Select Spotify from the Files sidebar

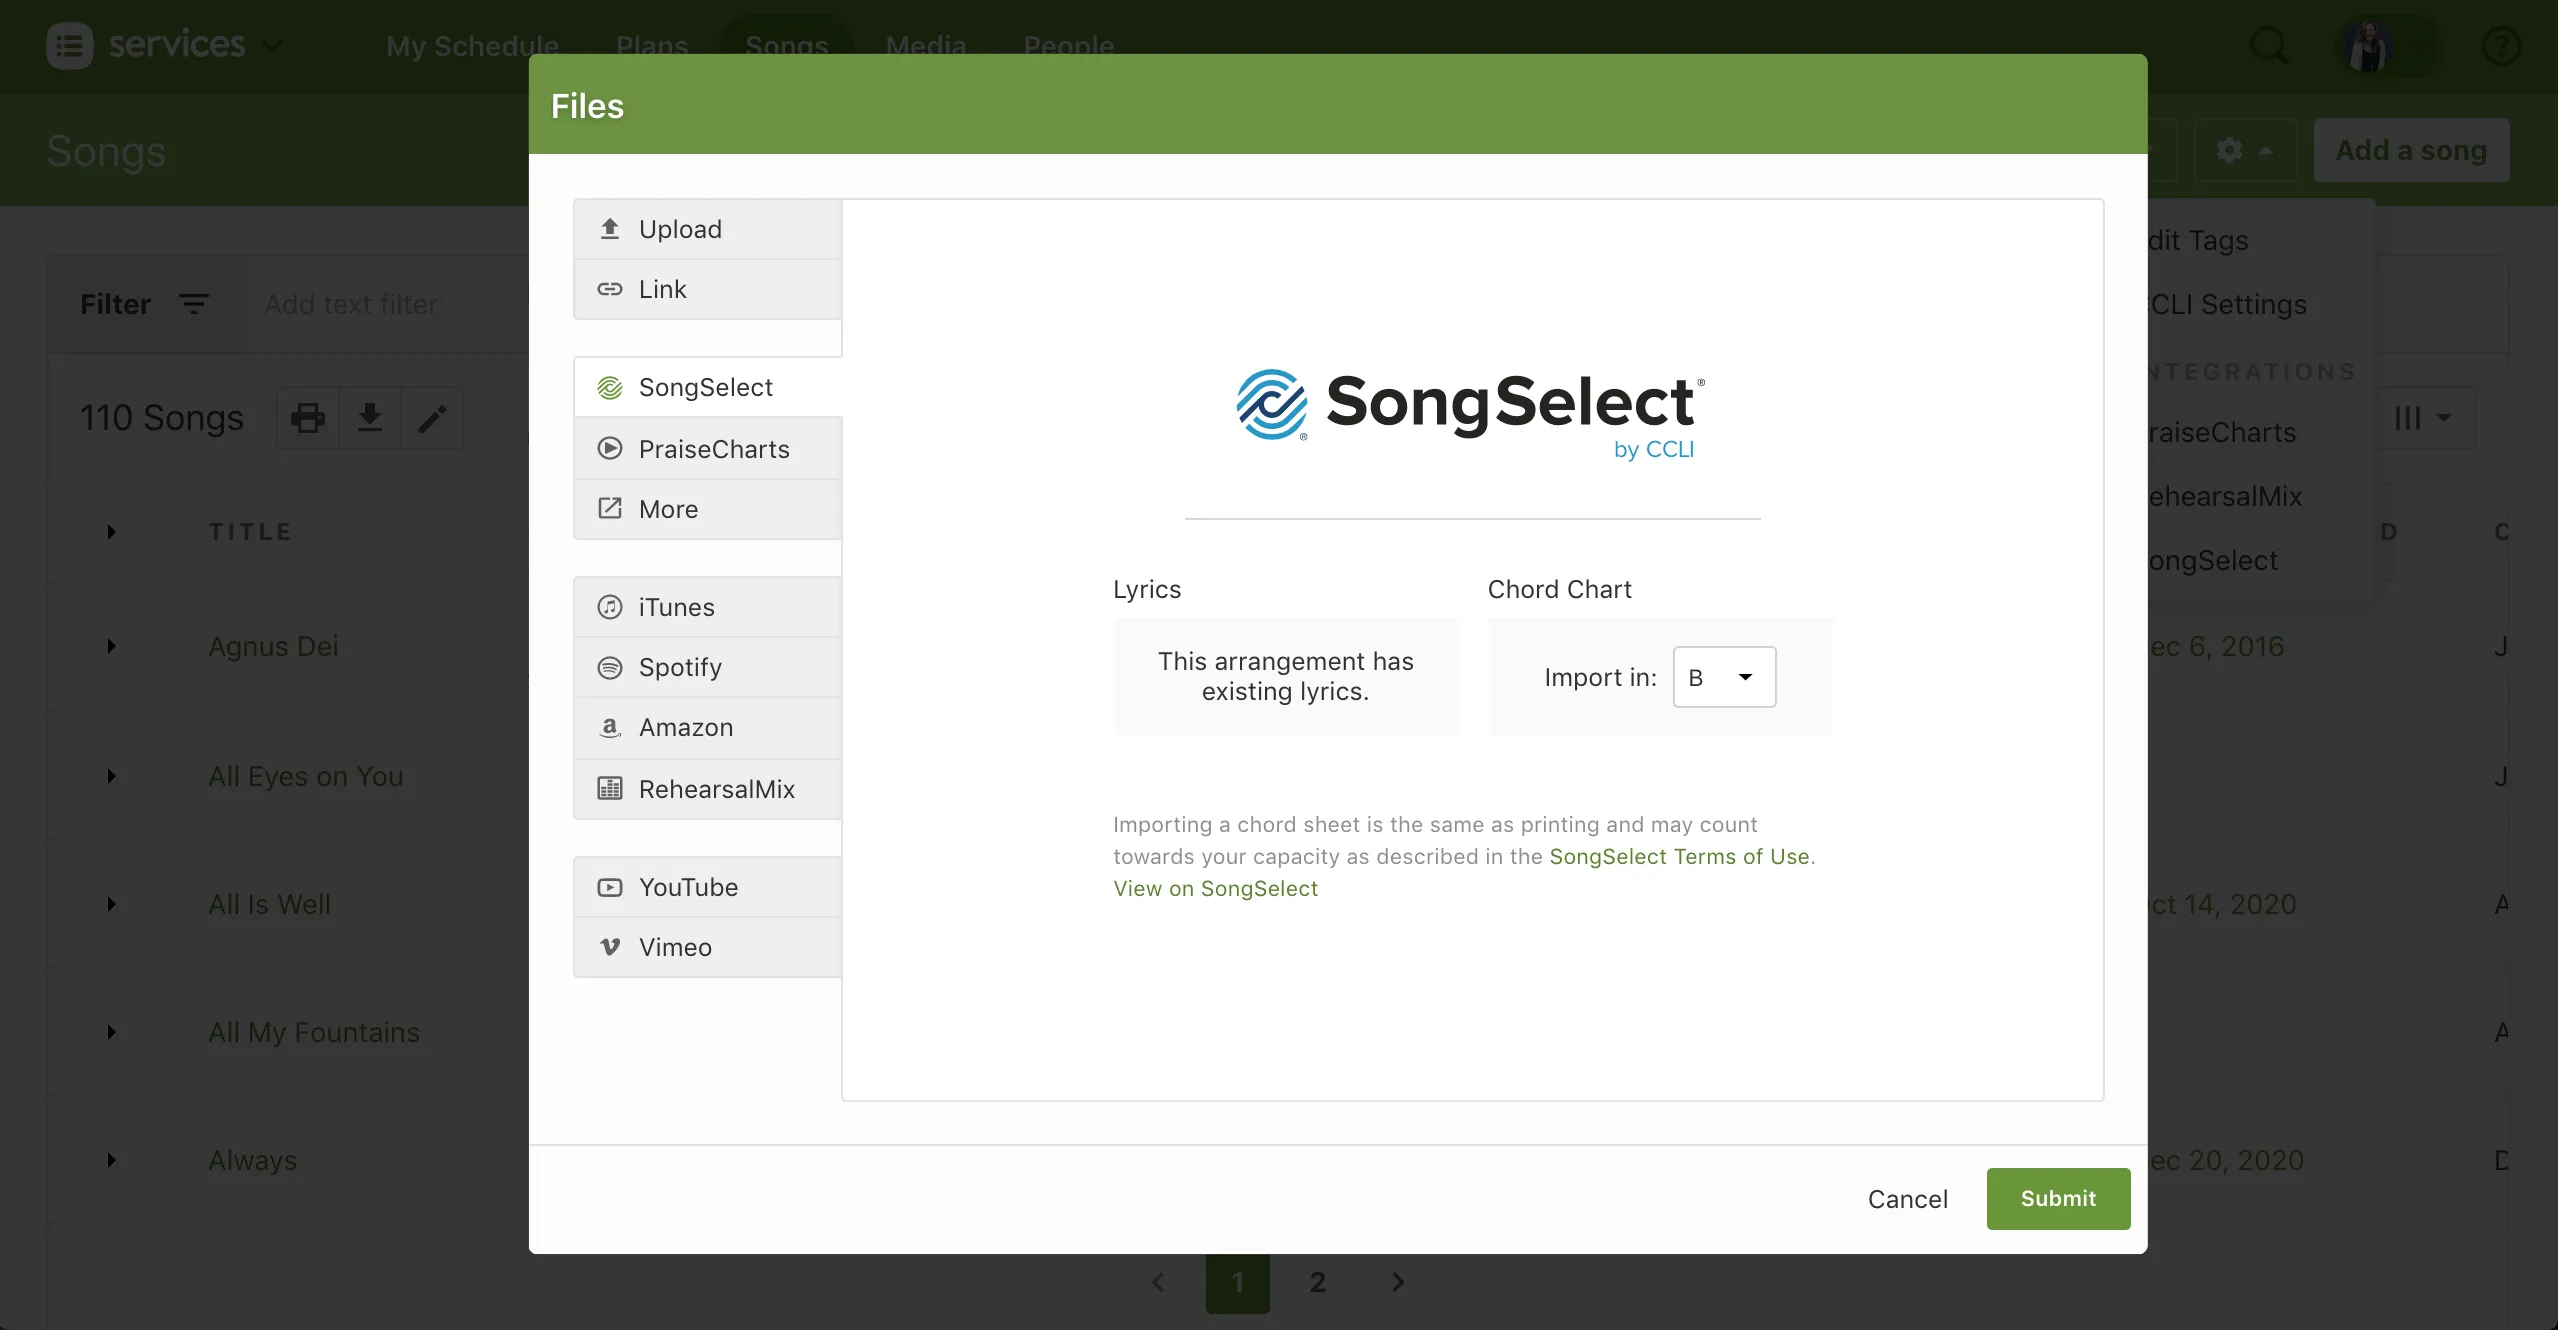coord(678,667)
